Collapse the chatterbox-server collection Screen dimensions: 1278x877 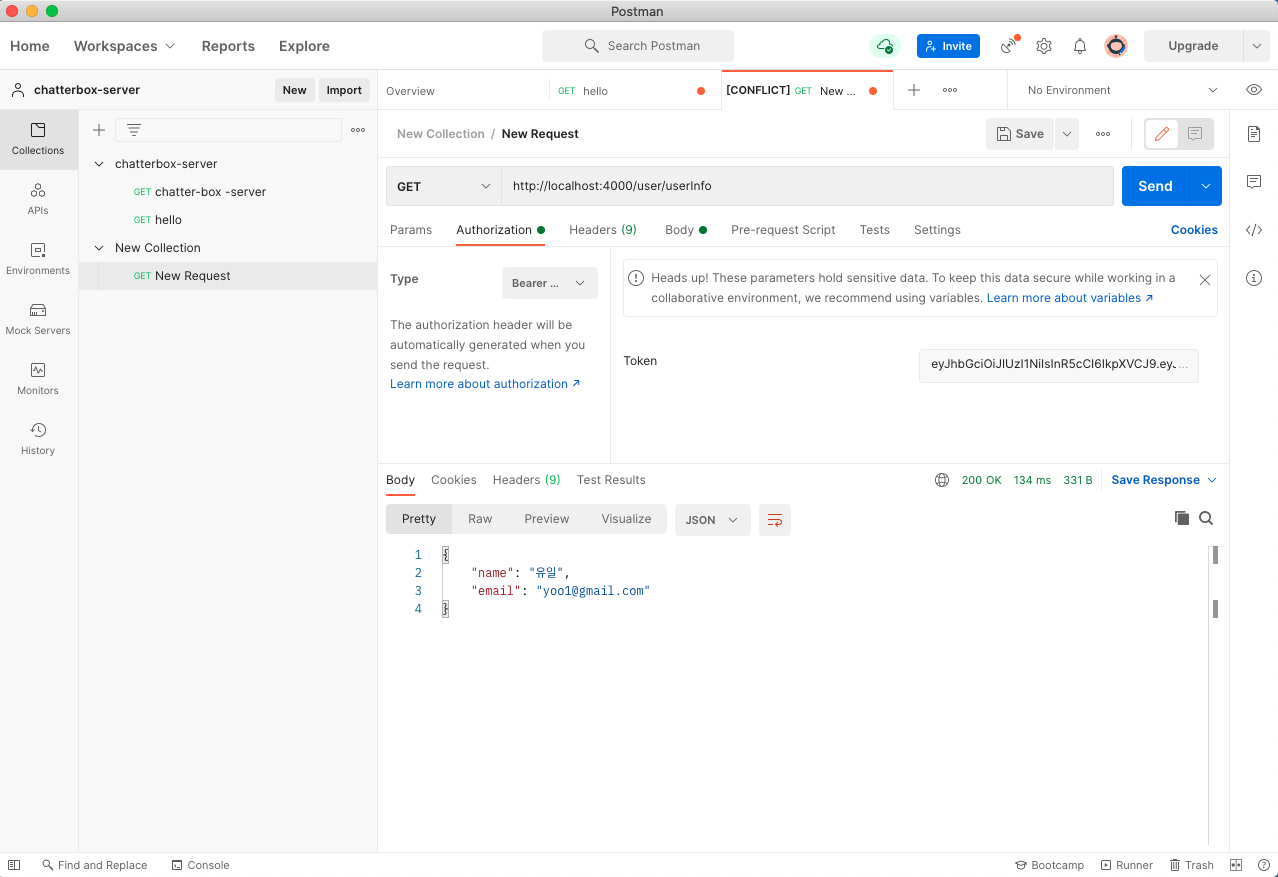[x=99, y=164]
